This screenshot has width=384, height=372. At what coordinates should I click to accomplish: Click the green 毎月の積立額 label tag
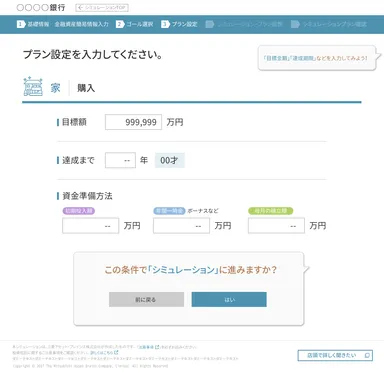pos(271,211)
